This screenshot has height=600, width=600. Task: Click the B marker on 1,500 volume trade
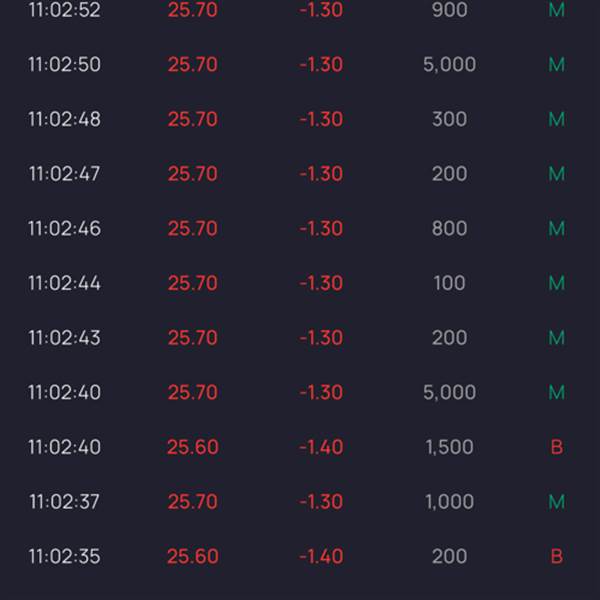click(x=556, y=447)
